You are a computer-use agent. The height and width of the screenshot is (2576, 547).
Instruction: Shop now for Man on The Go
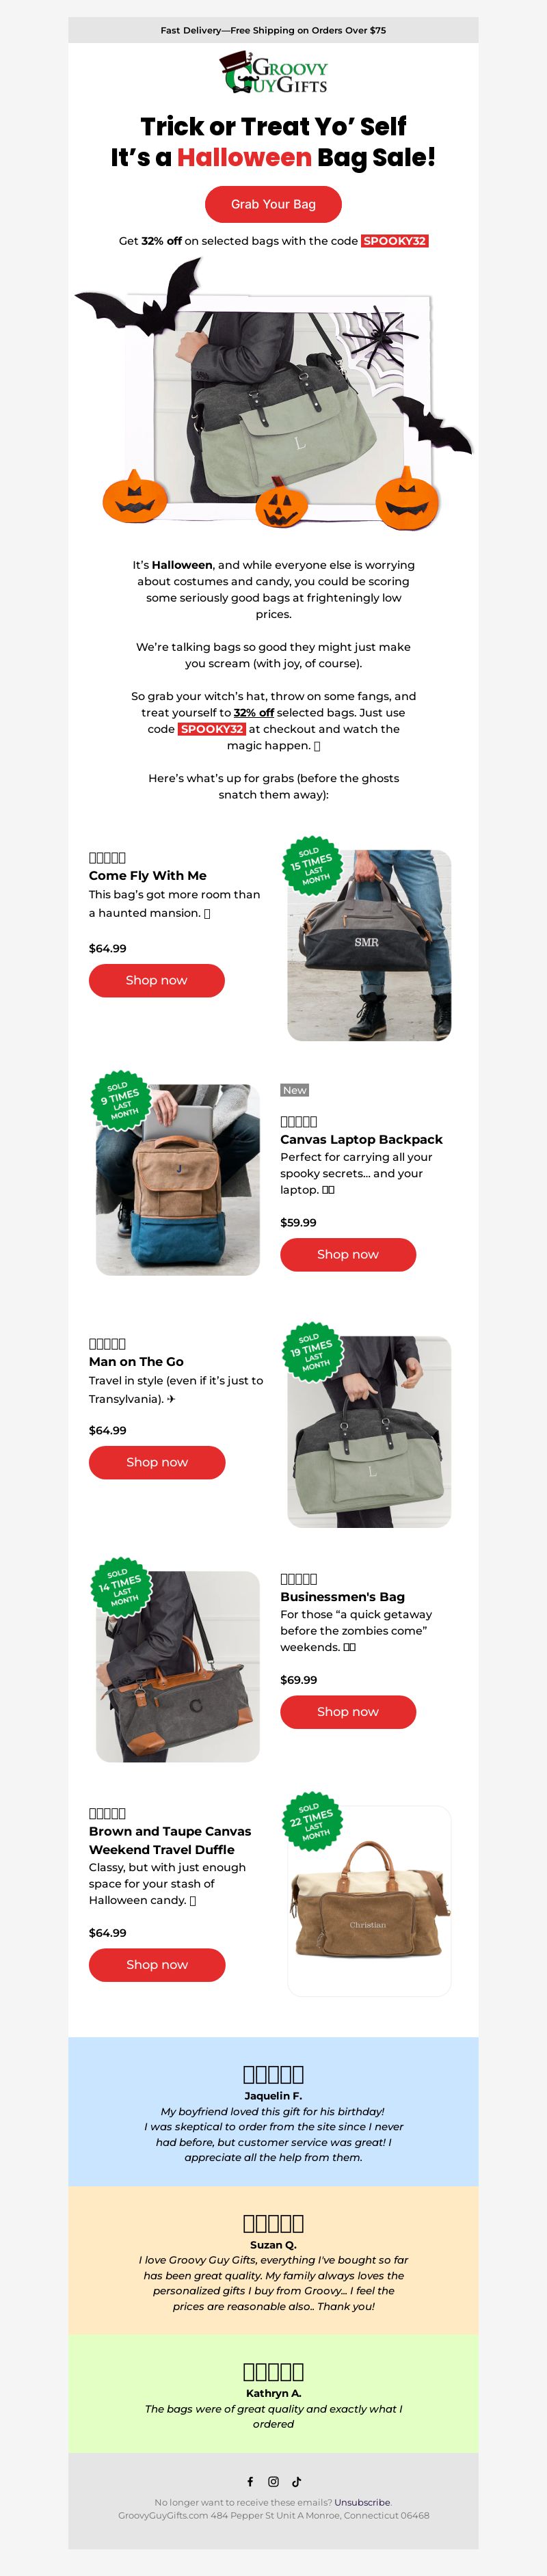pyautogui.click(x=157, y=1462)
